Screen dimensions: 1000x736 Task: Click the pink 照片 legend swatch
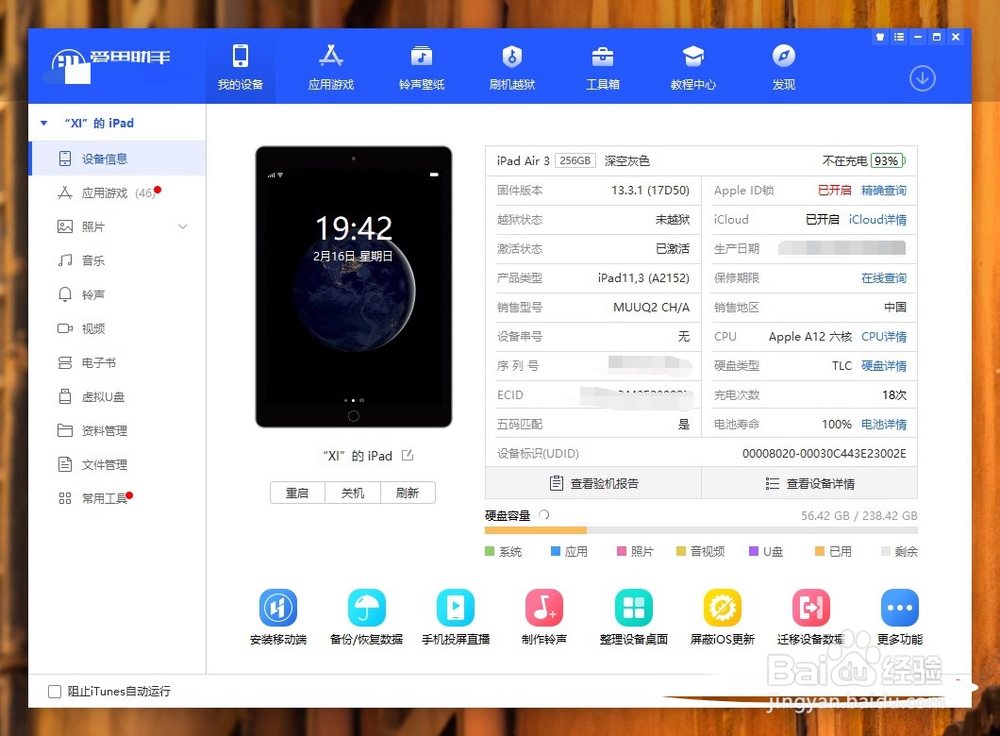pyautogui.click(x=622, y=551)
